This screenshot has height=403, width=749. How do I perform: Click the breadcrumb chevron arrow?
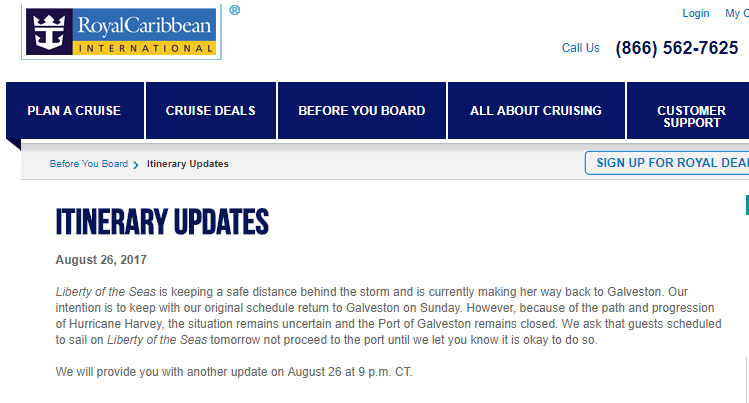click(x=136, y=165)
